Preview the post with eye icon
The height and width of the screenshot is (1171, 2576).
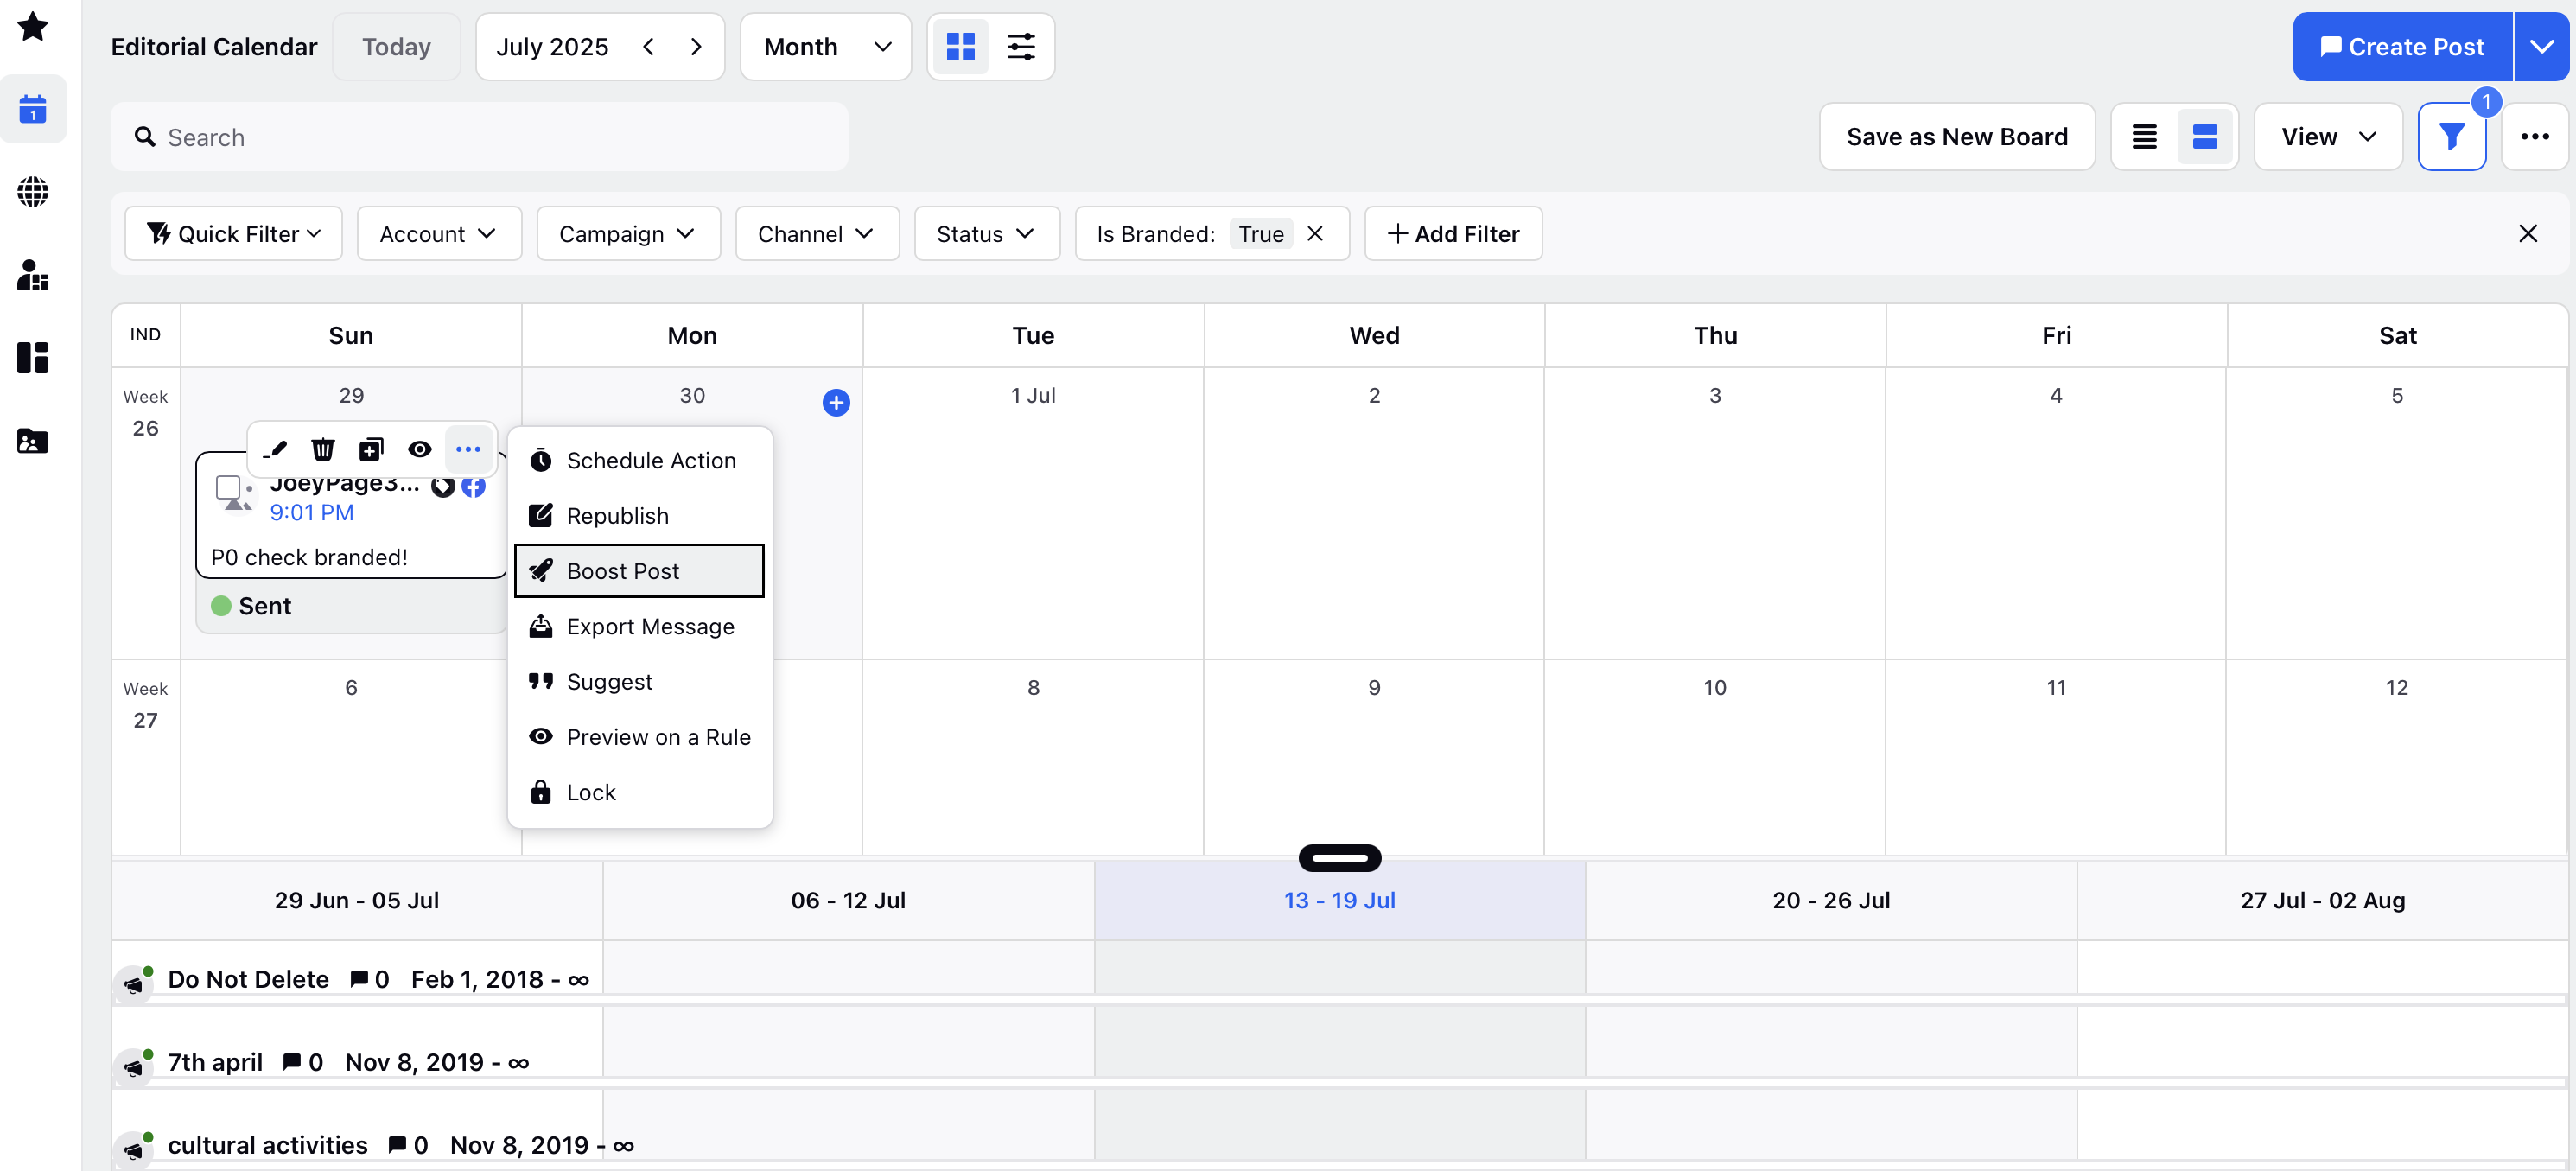[x=420, y=449]
